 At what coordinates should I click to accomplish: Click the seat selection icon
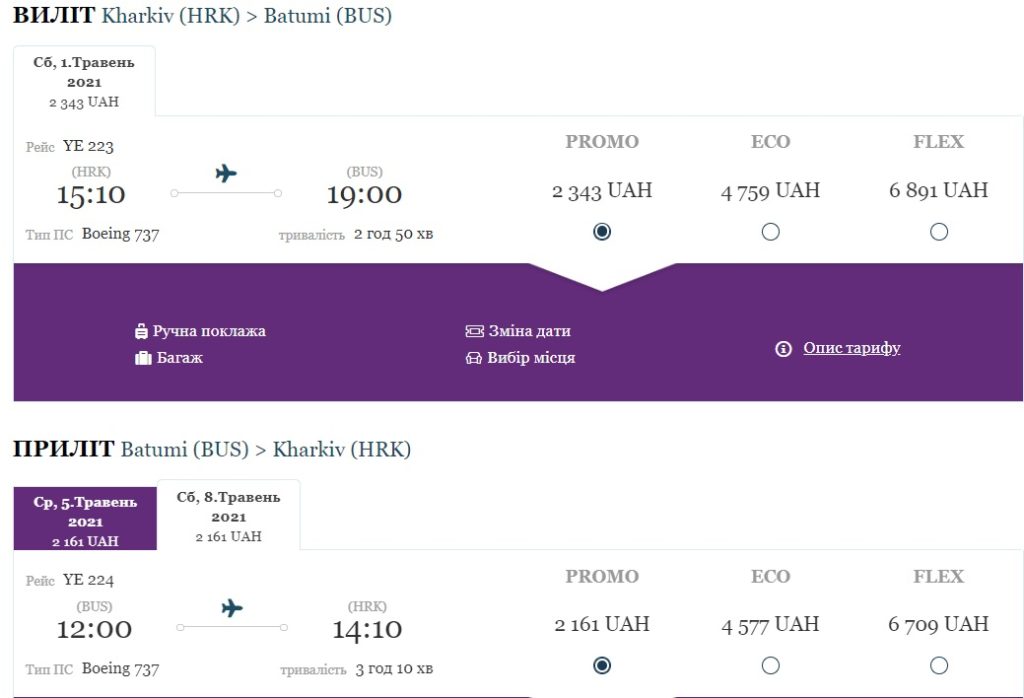(x=474, y=358)
